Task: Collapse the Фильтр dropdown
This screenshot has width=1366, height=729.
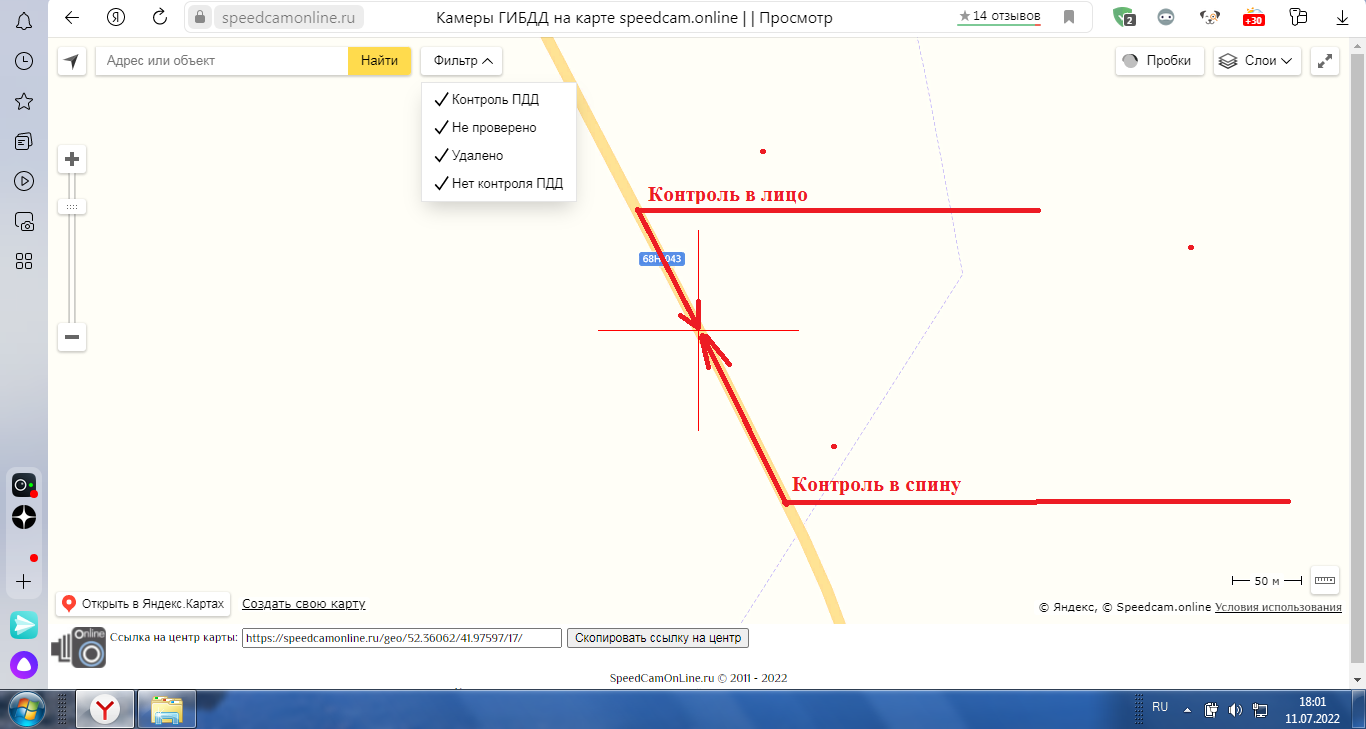Action: pyautogui.click(x=462, y=61)
